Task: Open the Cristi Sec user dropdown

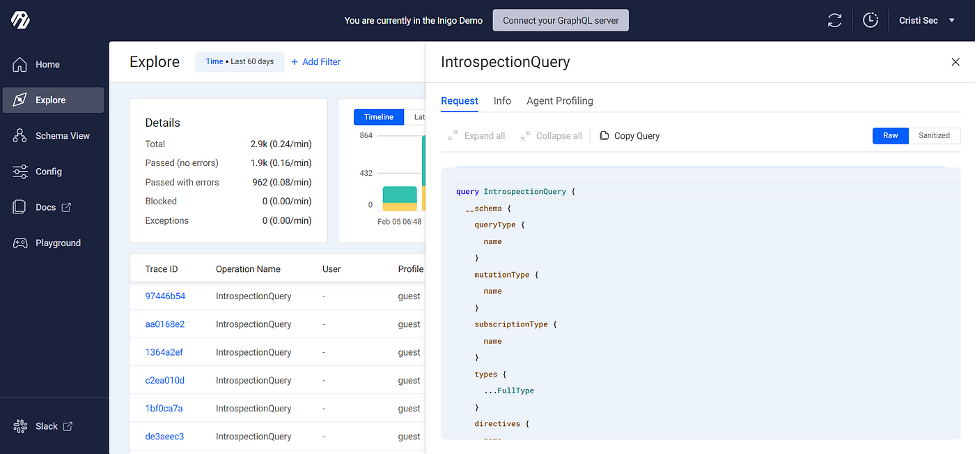Action: click(x=924, y=20)
